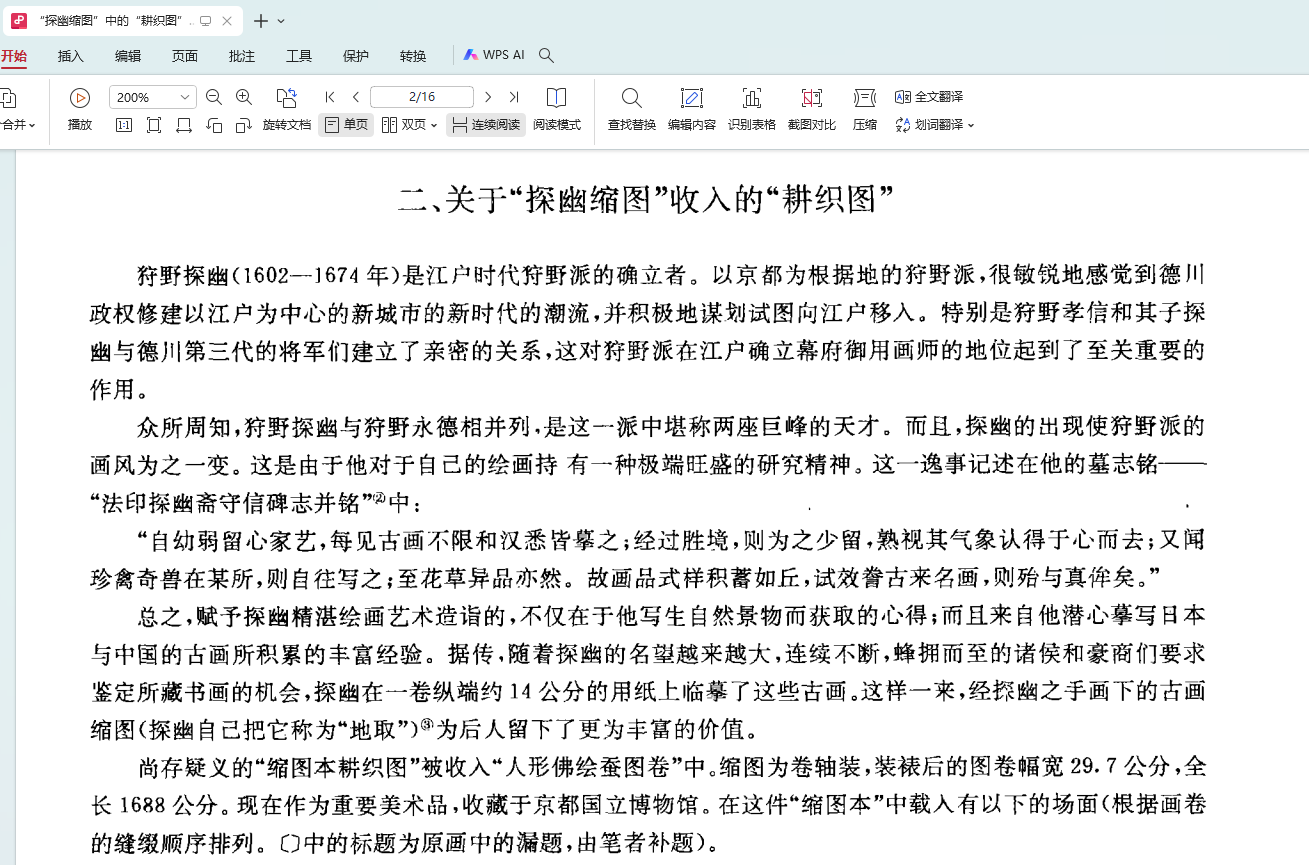Zoom in with the plus magnifier
This screenshot has height=865, width=1309.
point(244,97)
